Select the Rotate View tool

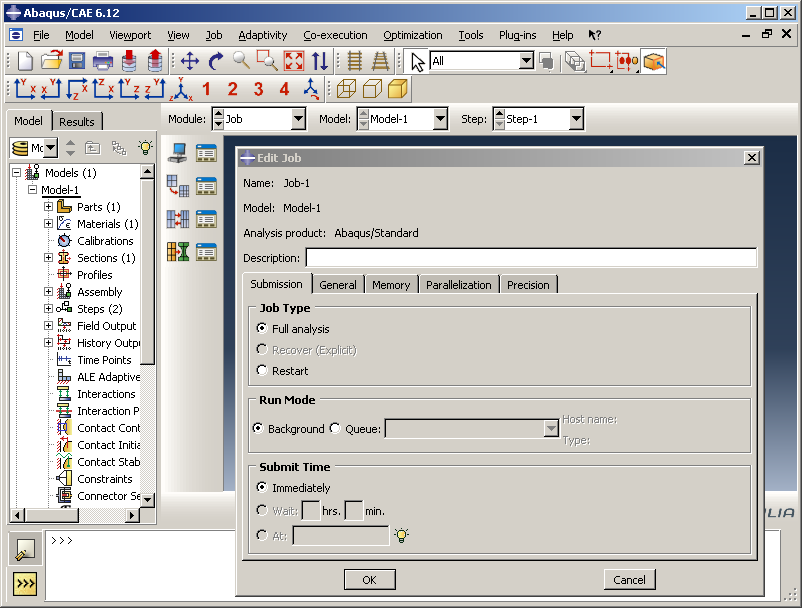(216, 61)
